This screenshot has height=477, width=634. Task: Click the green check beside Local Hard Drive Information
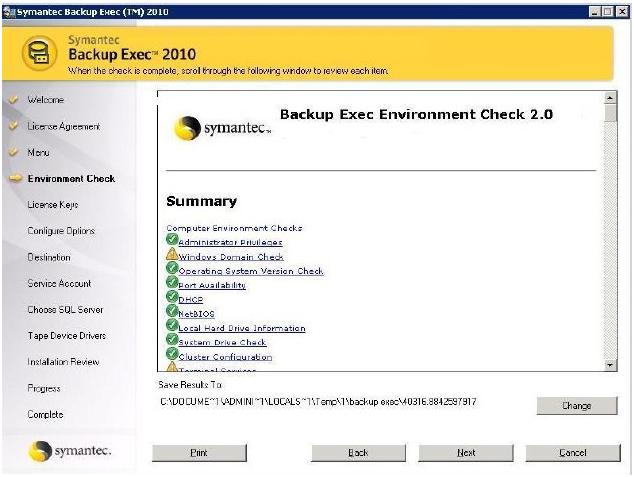click(x=172, y=325)
